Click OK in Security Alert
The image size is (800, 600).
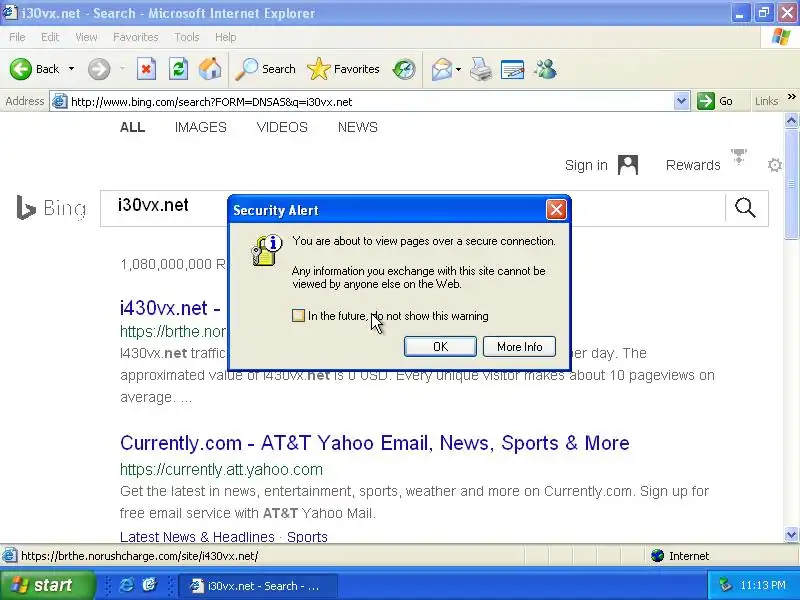[440, 346]
